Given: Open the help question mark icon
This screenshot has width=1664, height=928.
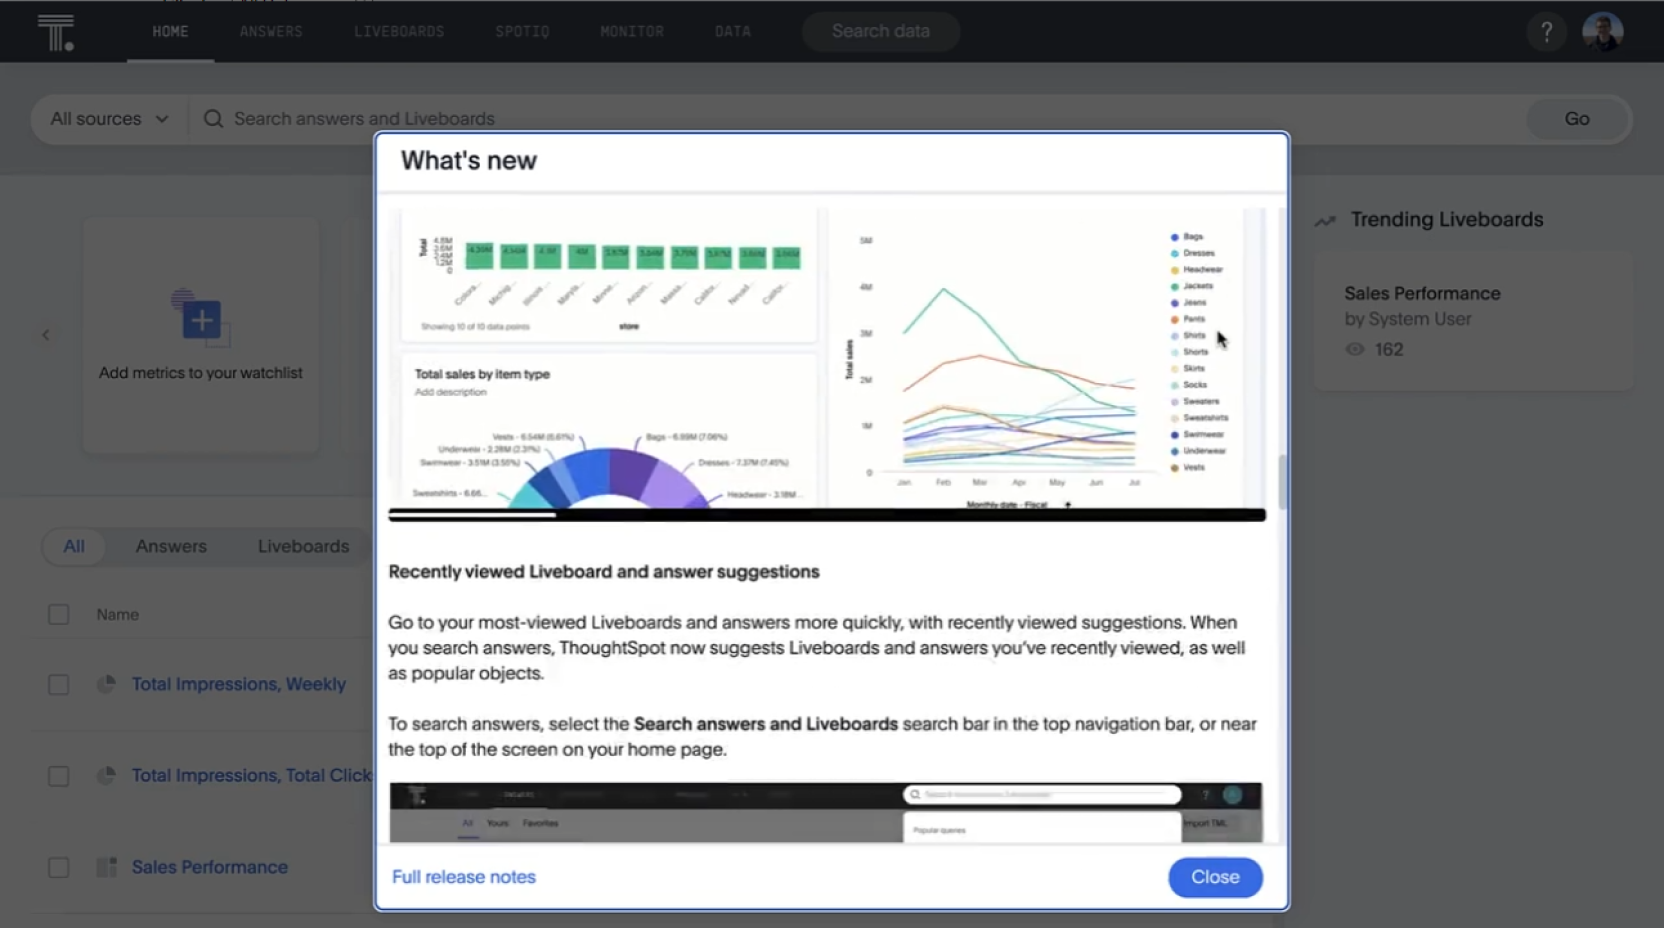Looking at the screenshot, I should (1546, 32).
